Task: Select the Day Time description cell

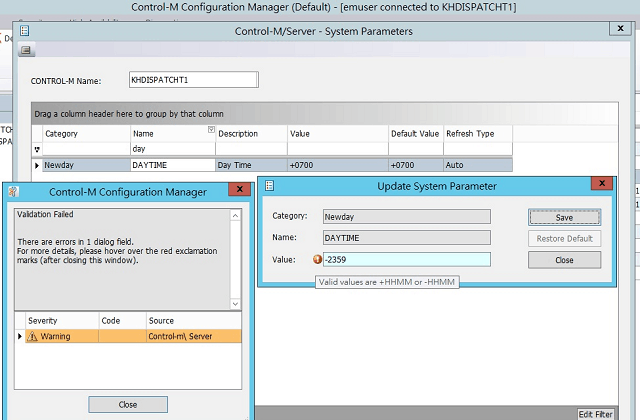Action: pyautogui.click(x=251, y=165)
